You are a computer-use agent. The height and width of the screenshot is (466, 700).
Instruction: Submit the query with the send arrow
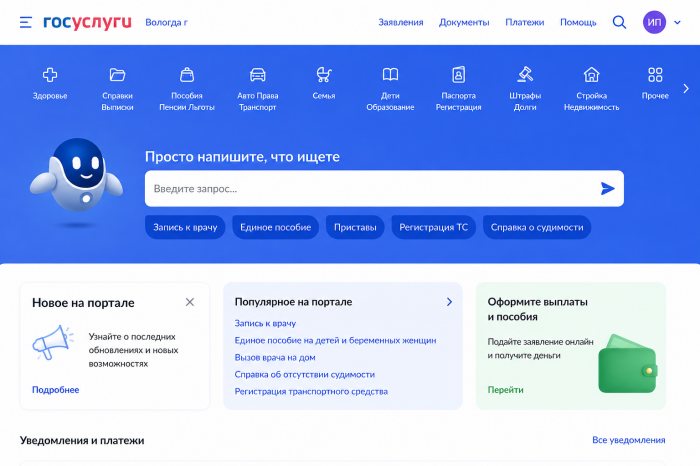click(608, 188)
